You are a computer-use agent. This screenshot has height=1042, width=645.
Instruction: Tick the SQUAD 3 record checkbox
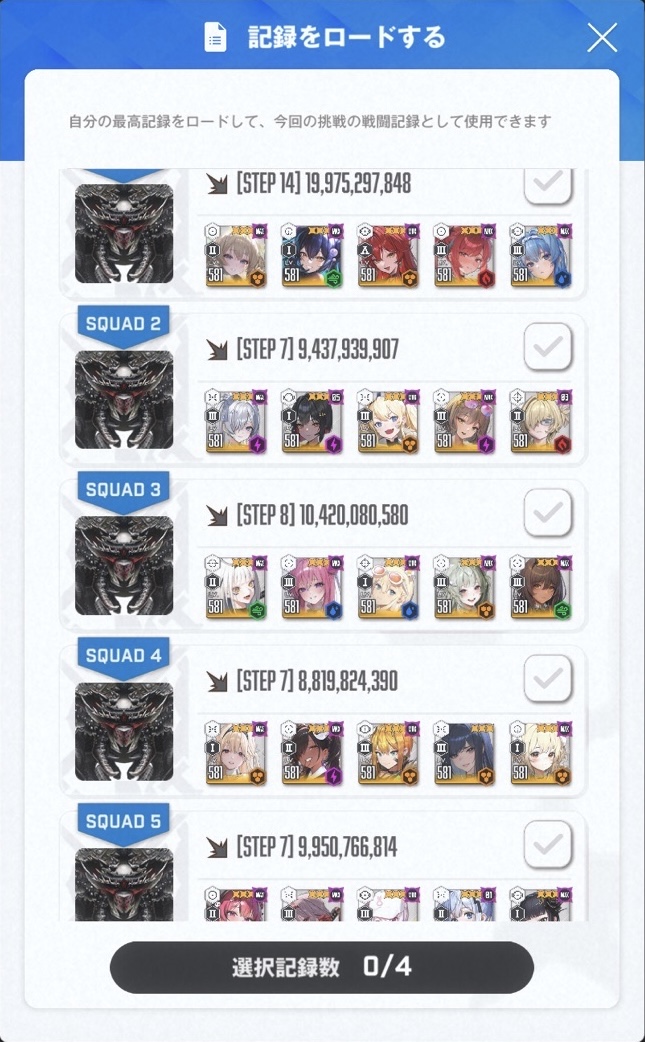(548, 513)
